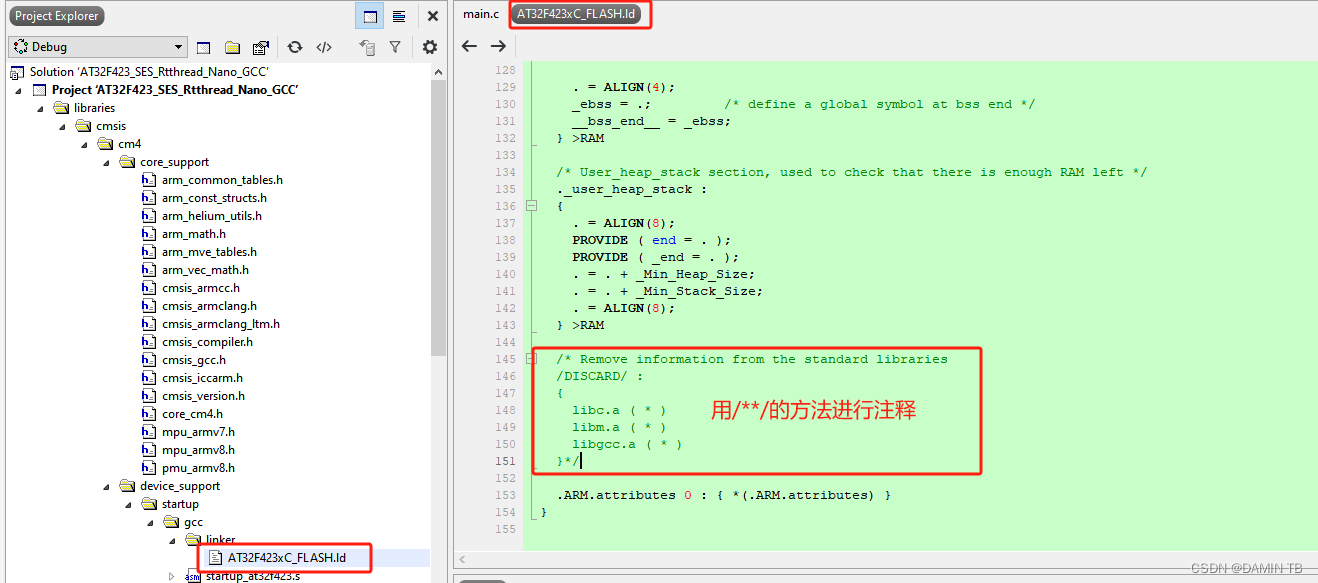Collapse the gcc folder arrow
Screen dimensions: 1318x583
pyautogui.click(x=150, y=522)
